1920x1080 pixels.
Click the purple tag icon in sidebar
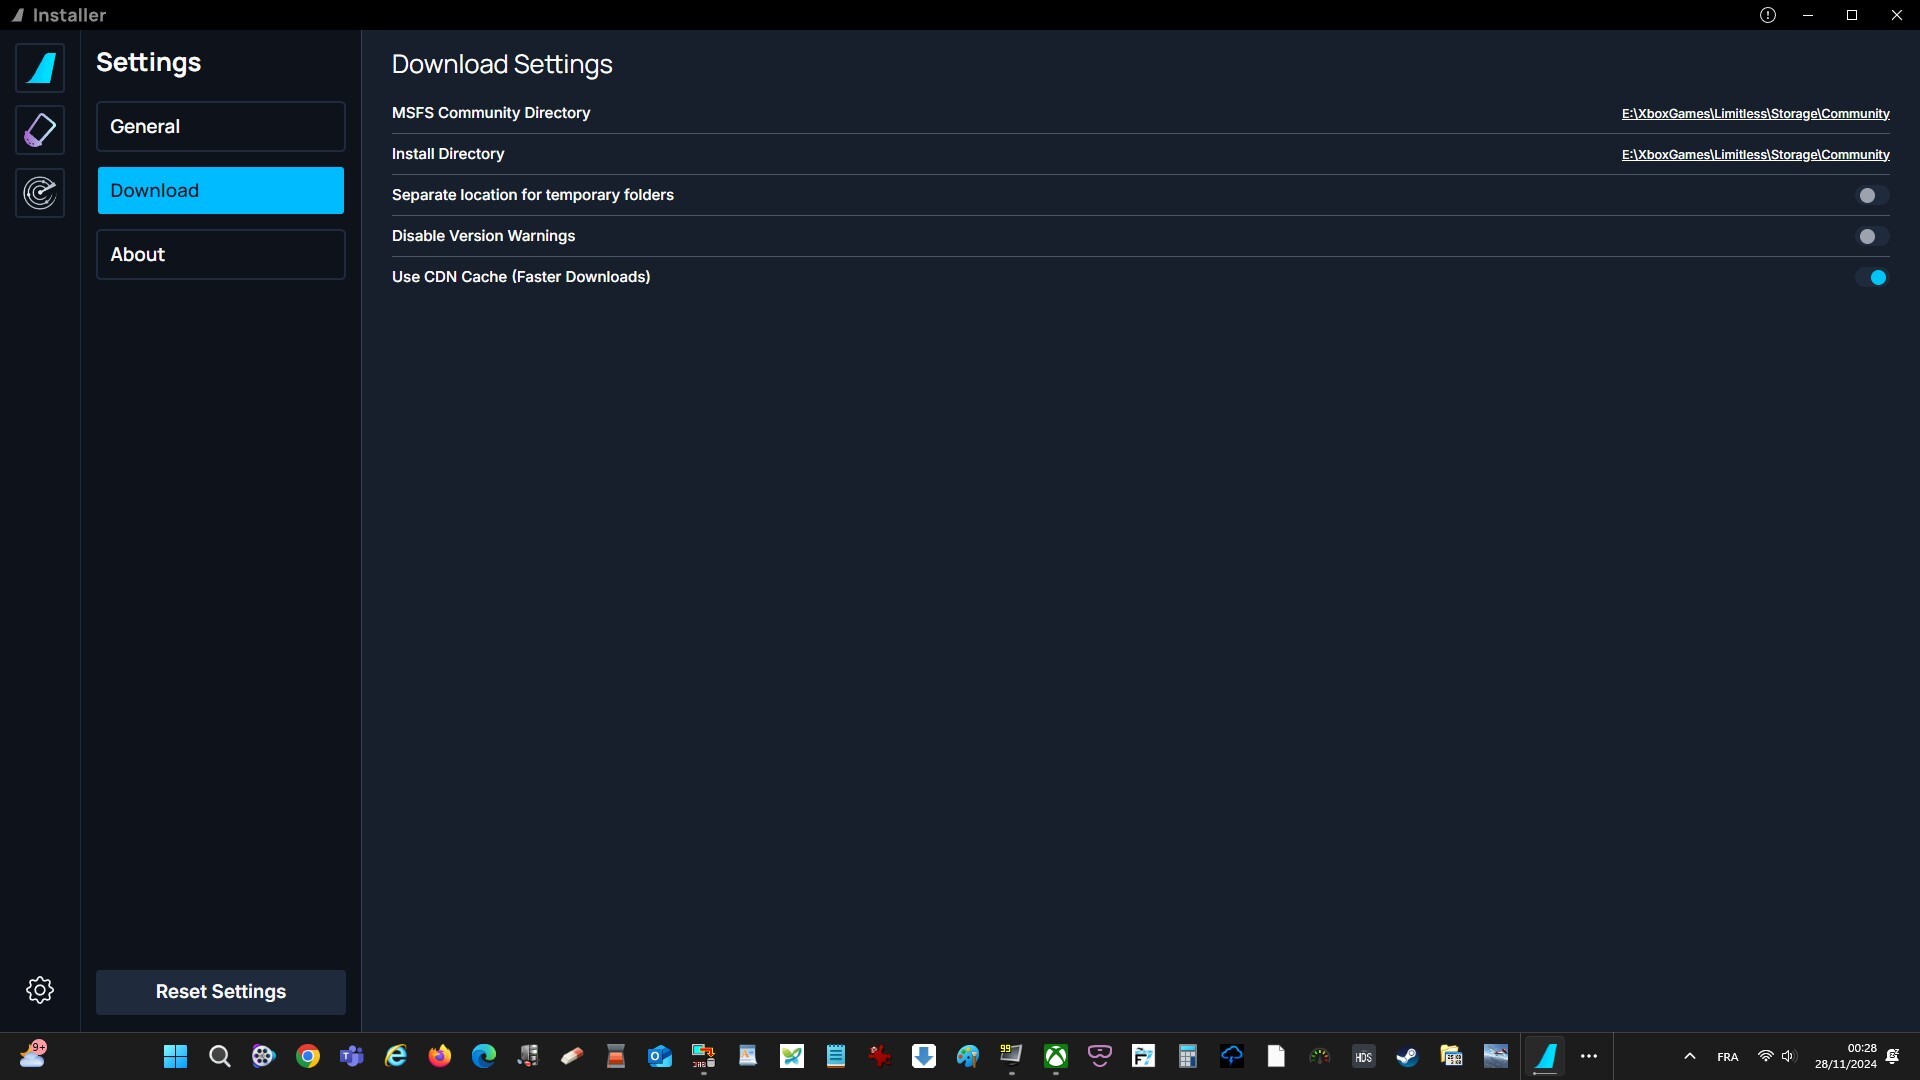coord(40,130)
